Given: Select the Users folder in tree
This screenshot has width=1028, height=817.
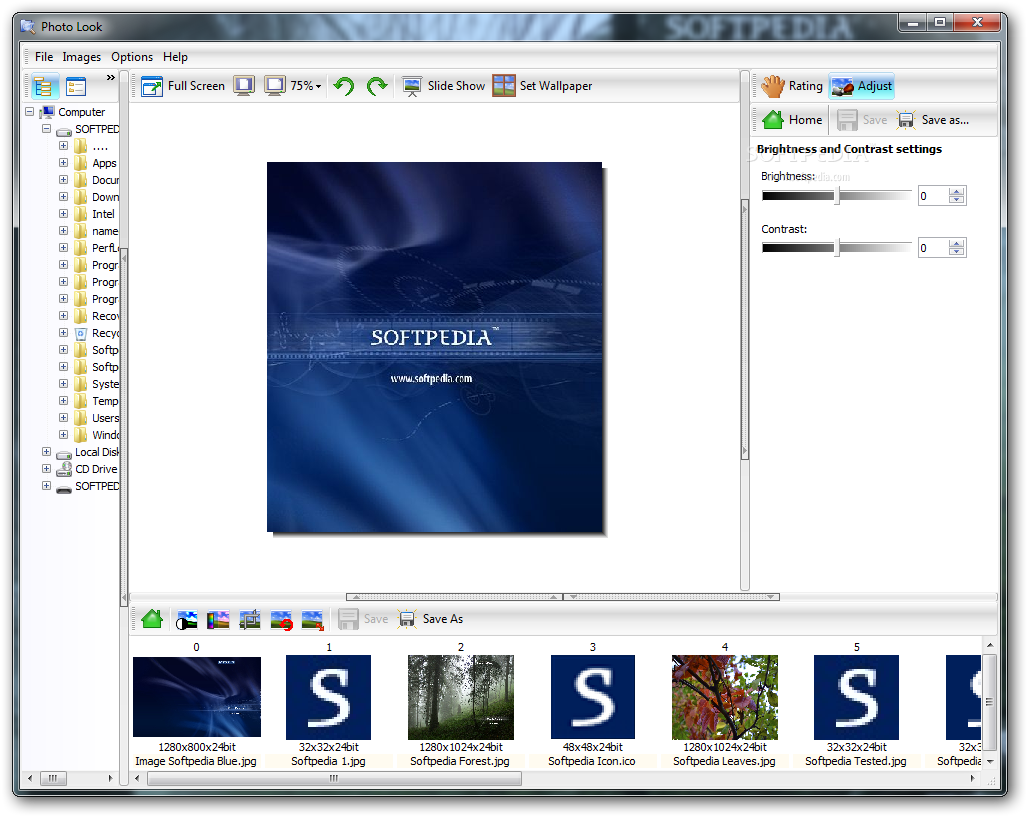Looking at the screenshot, I should point(105,418).
